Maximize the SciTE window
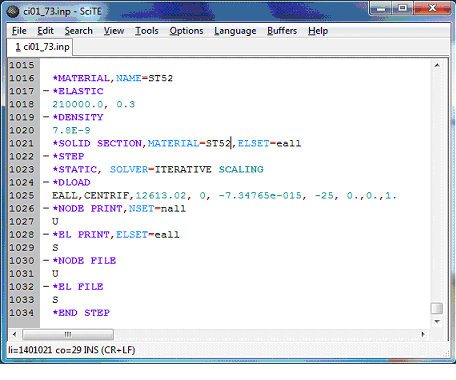Screen dimensions: 456x380 (x=403, y=8)
